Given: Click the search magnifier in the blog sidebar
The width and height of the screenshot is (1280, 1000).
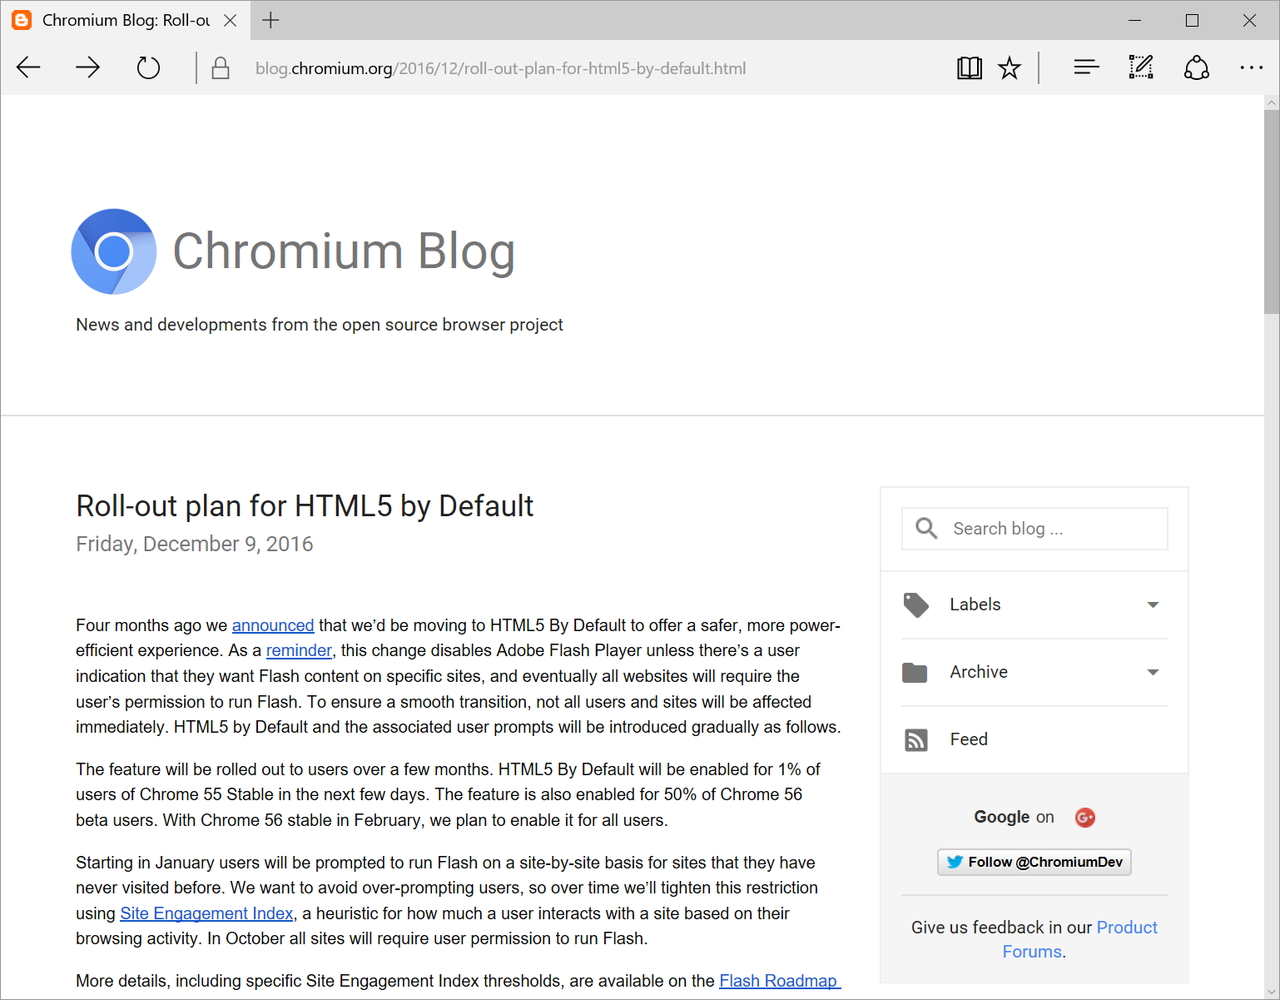Looking at the screenshot, I should (x=925, y=528).
